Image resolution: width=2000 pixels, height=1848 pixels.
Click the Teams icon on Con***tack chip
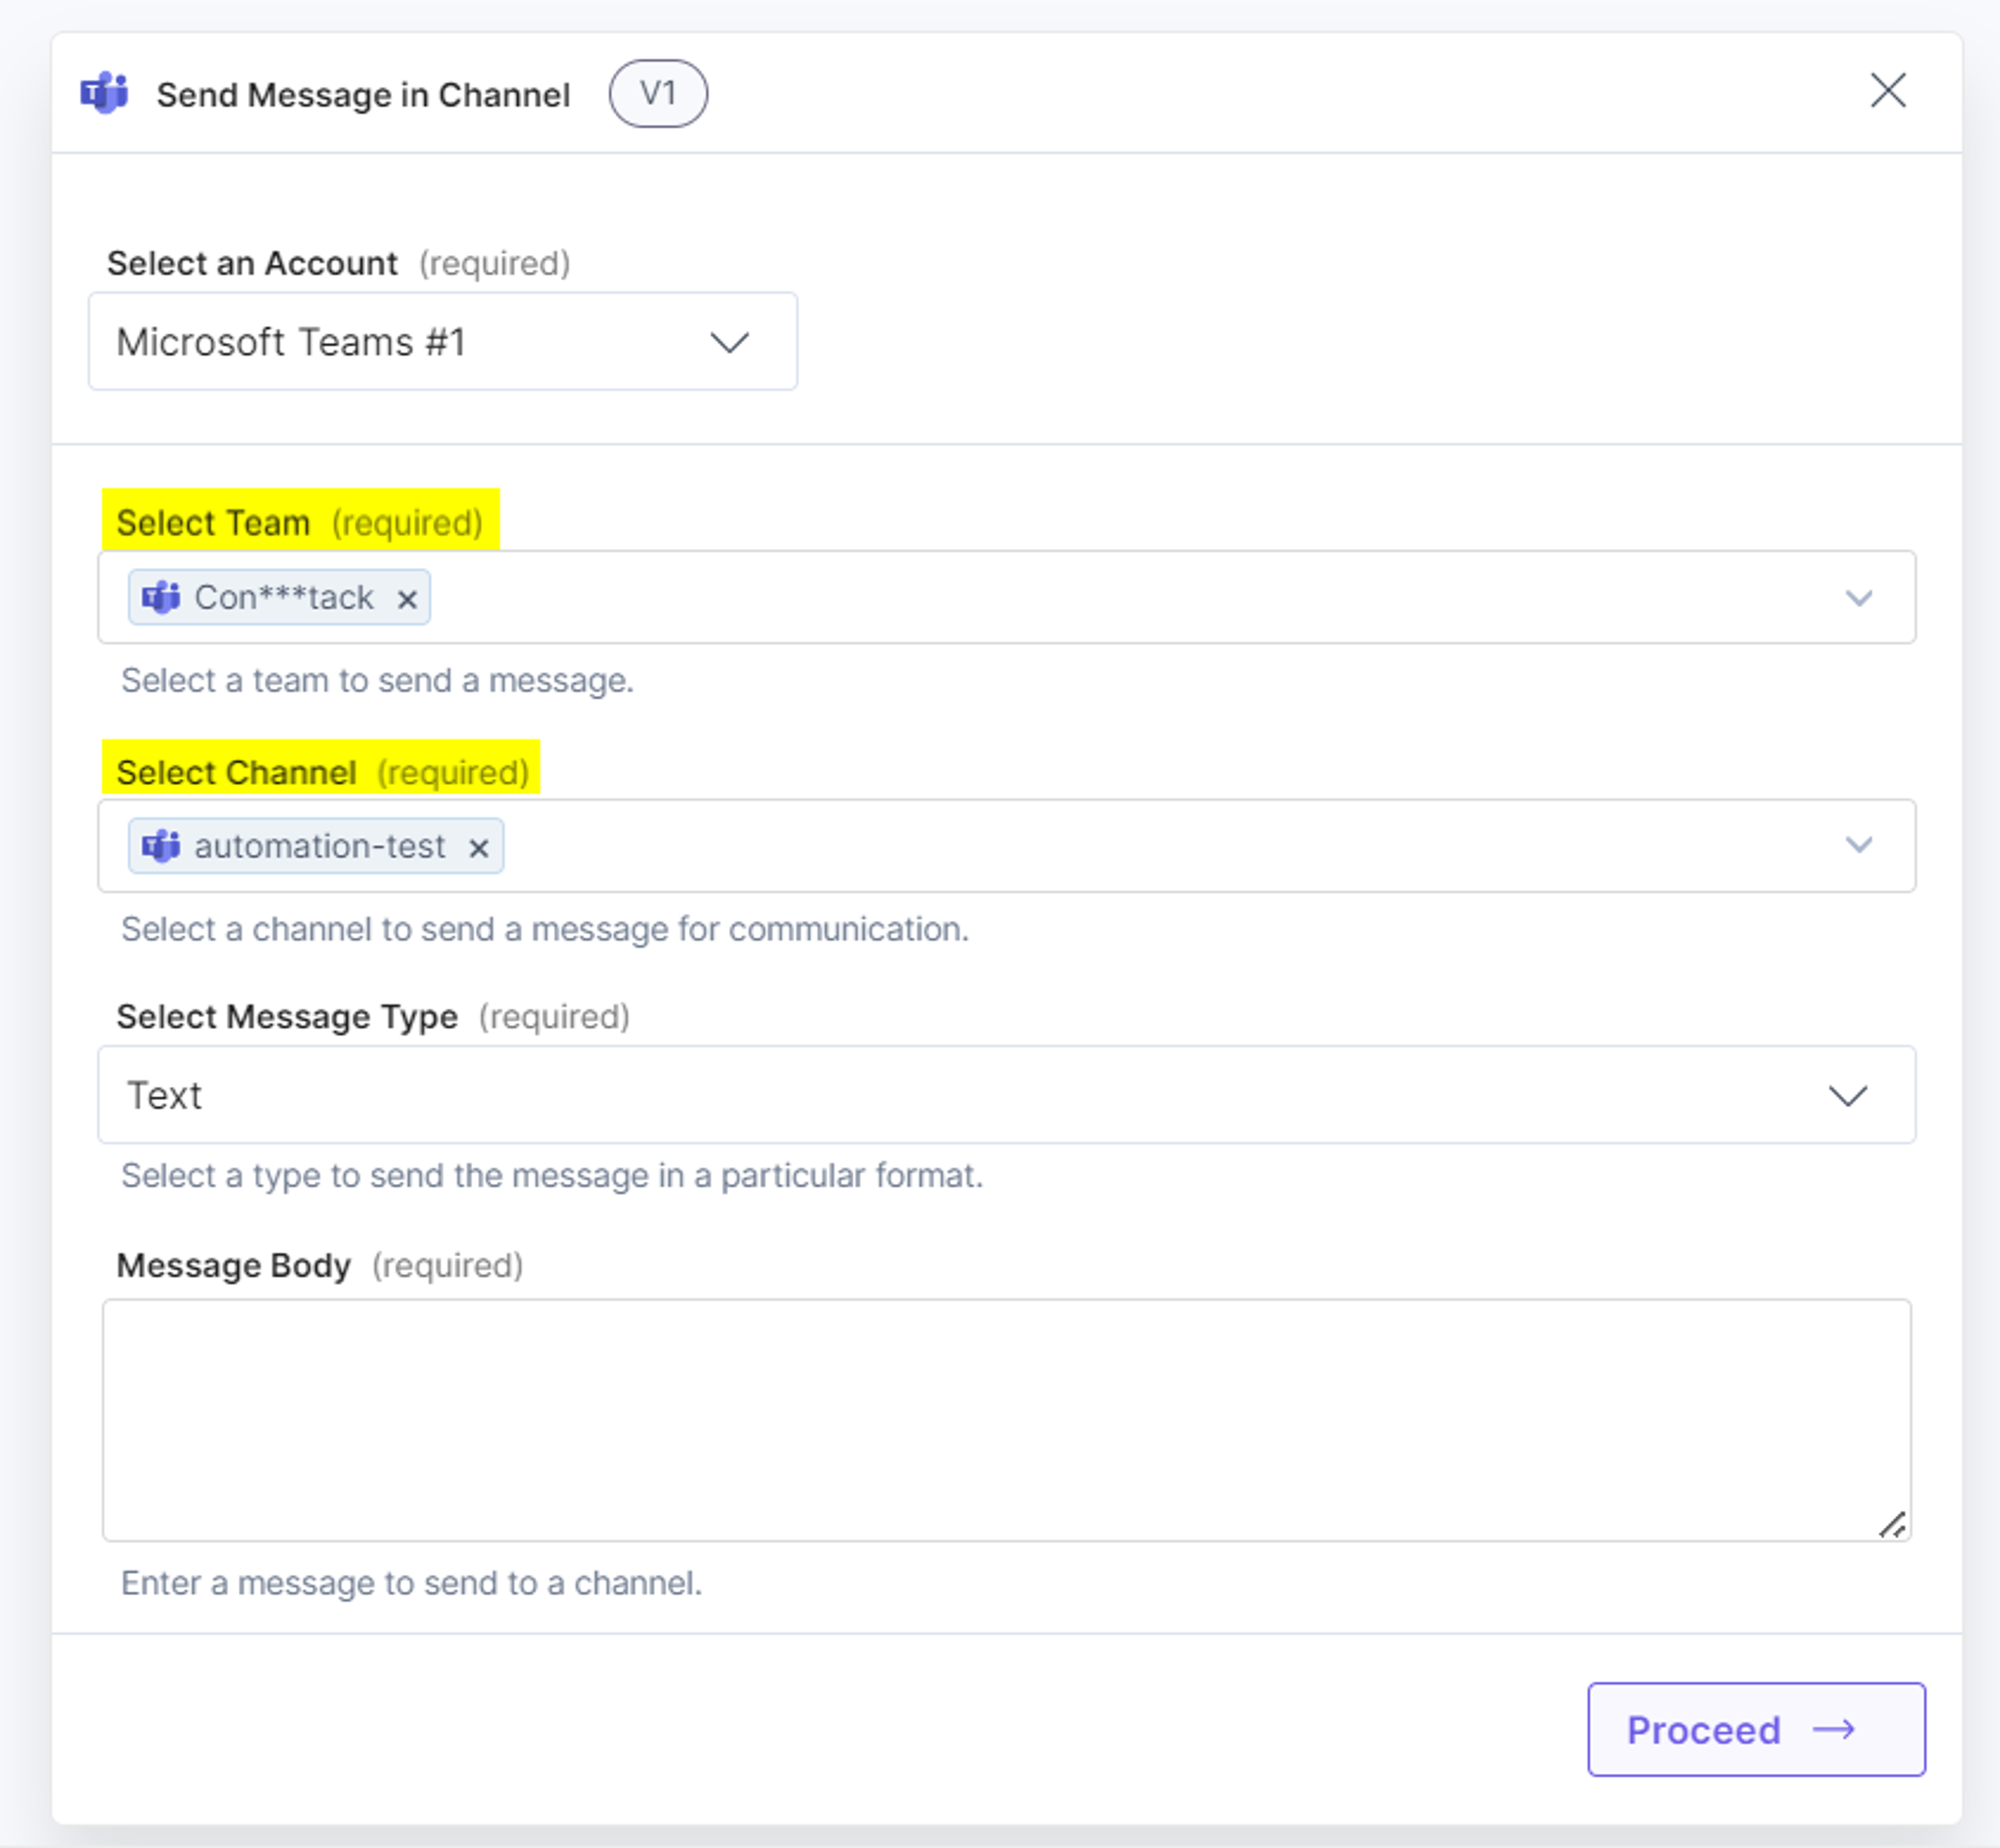click(x=161, y=598)
